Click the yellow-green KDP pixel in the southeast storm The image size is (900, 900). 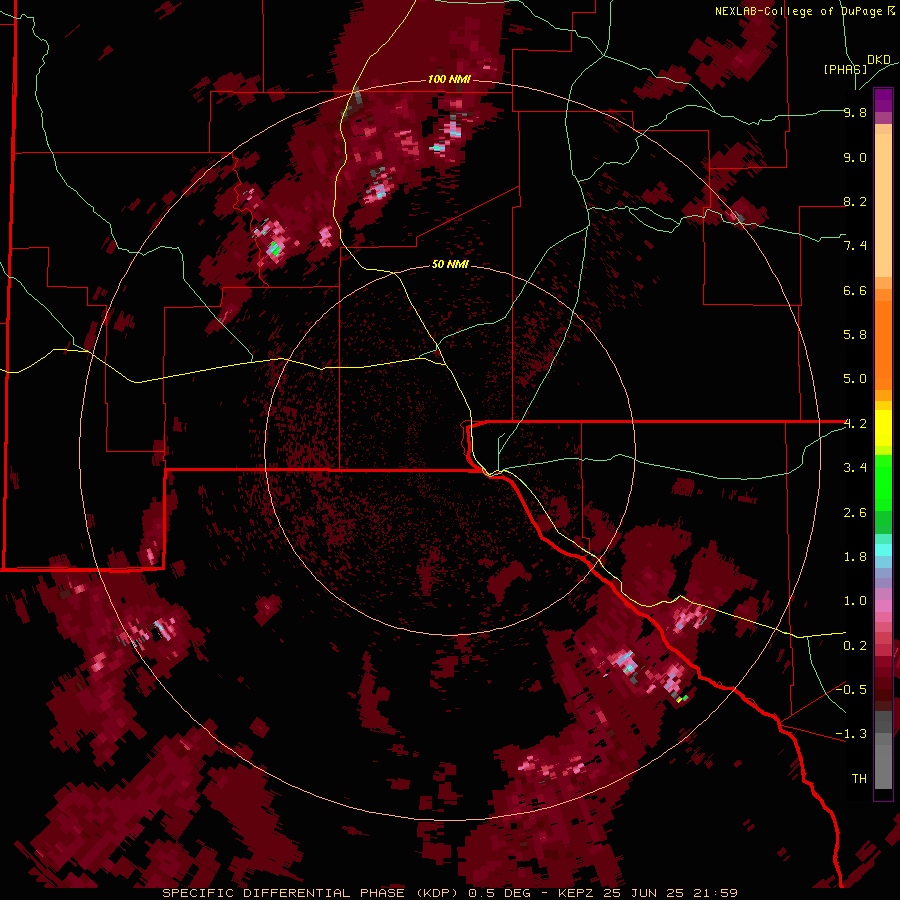pos(681,699)
